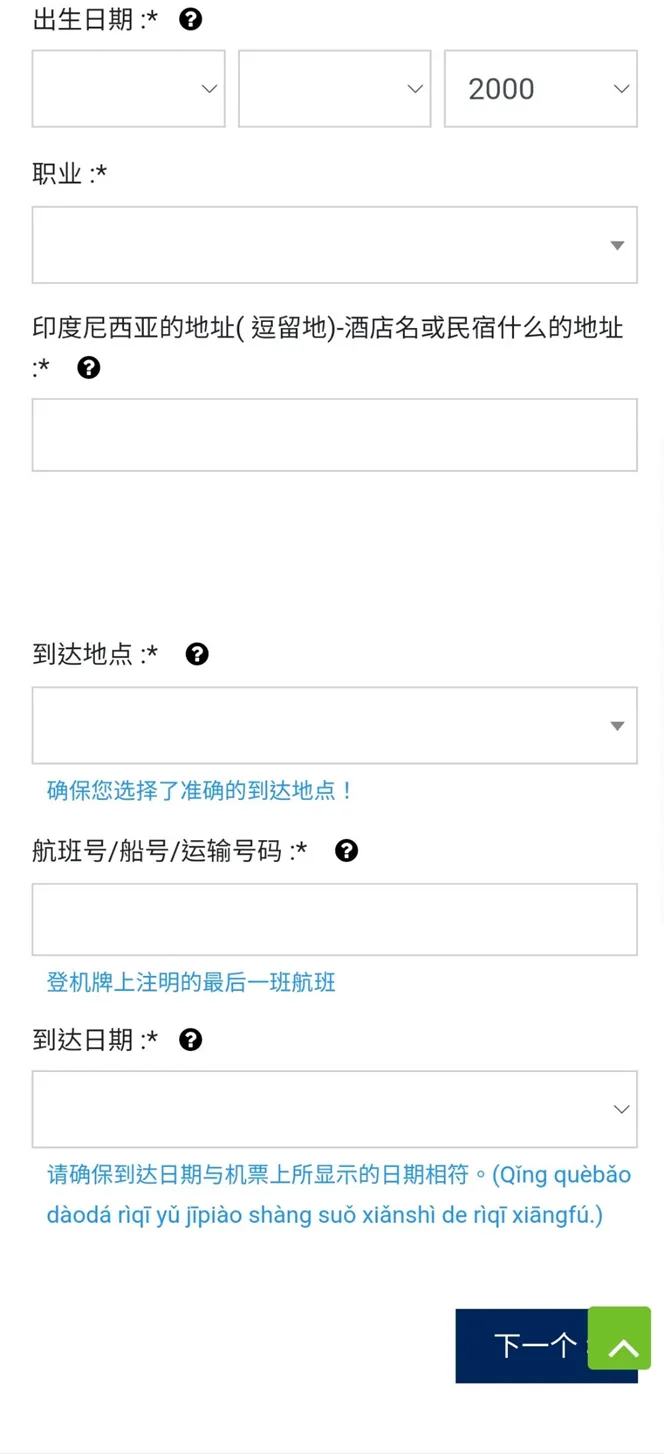The width and height of the screenshot is (664, 1454).
Task: Click the green scroll-to-top arrow
Action: click(619, 1338)
